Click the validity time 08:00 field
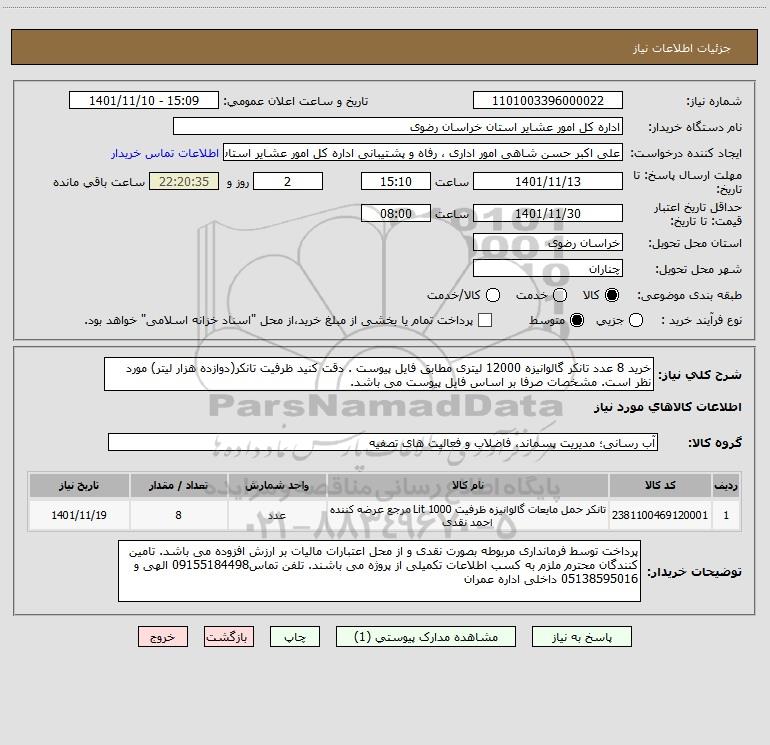 [x=396, y=213]
